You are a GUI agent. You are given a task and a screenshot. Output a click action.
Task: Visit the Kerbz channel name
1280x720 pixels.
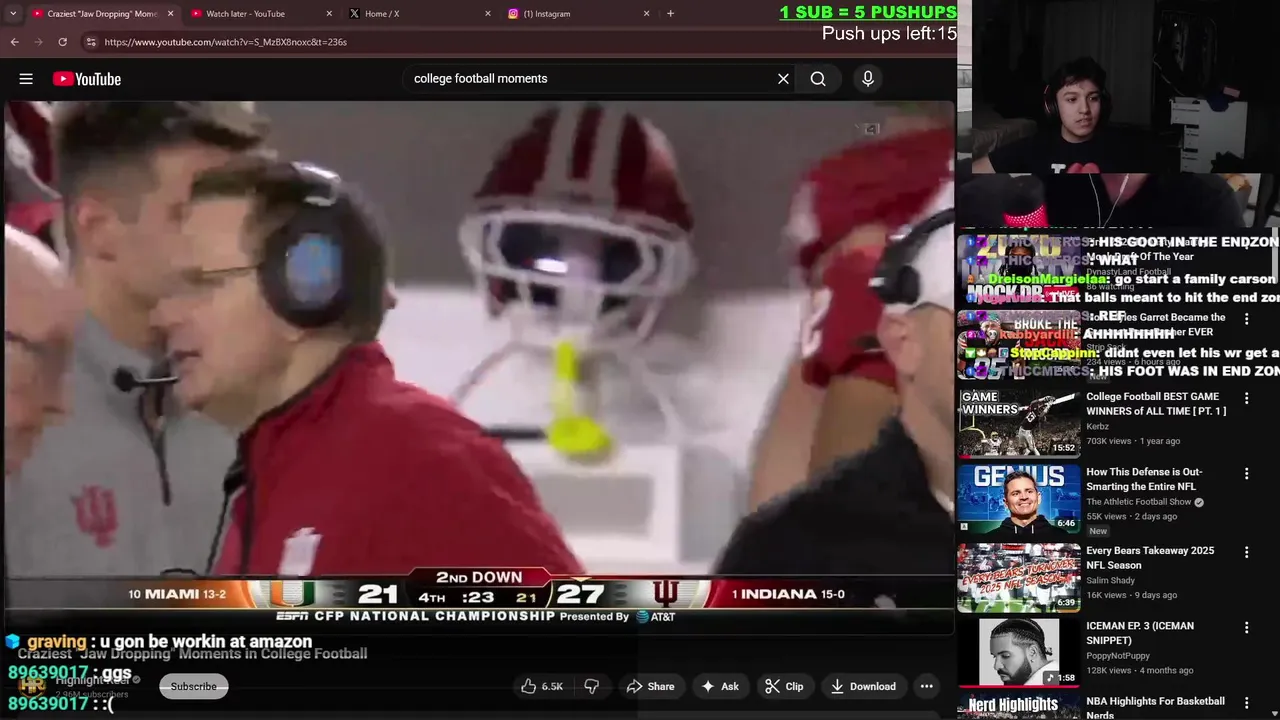1097,427
